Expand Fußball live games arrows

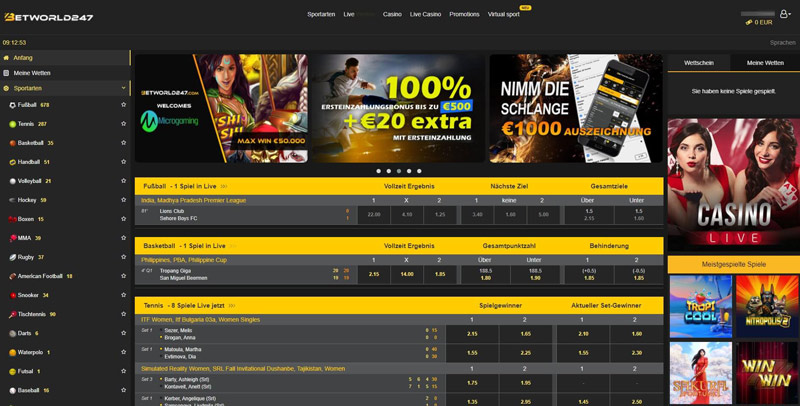pos(223,187)
